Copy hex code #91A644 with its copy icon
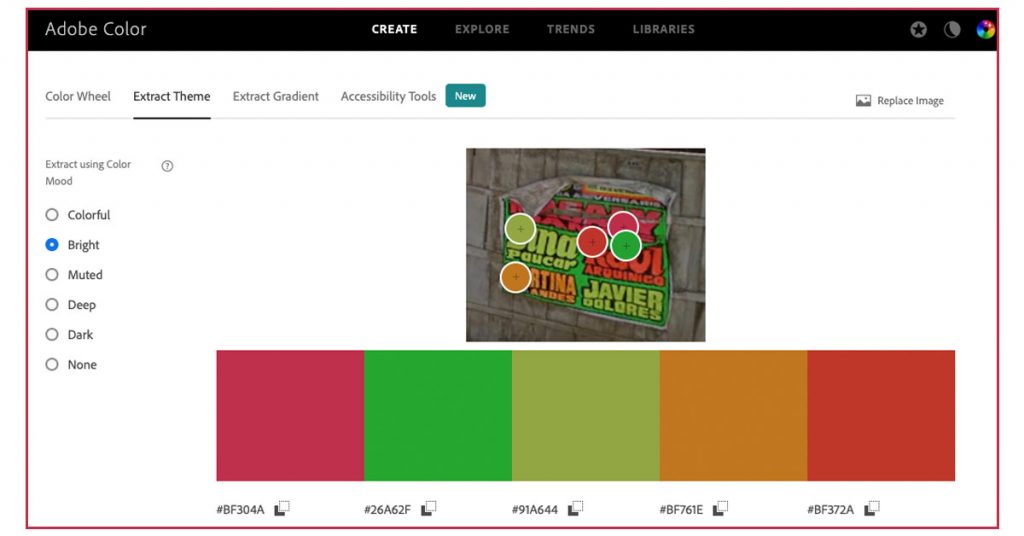 click(576, 508)
